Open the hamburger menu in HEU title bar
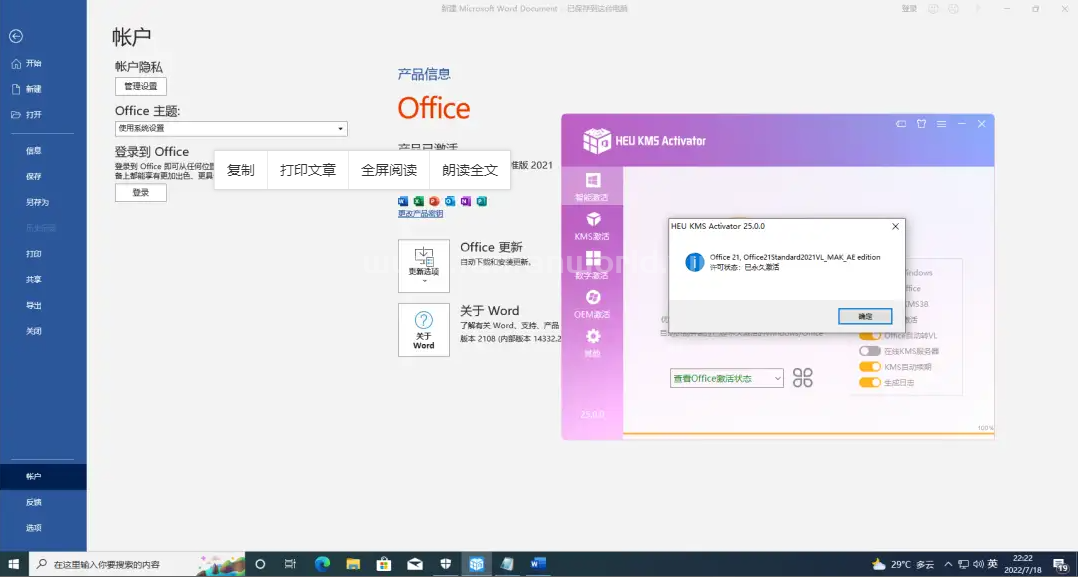Viewport: 1078px width, 577px height. (941, 124)
